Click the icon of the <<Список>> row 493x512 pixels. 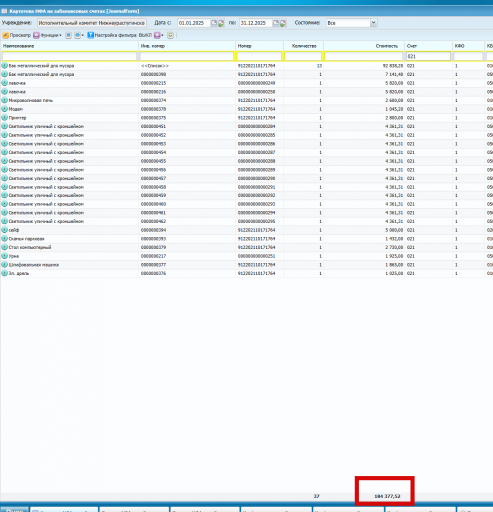coord(5,65)
